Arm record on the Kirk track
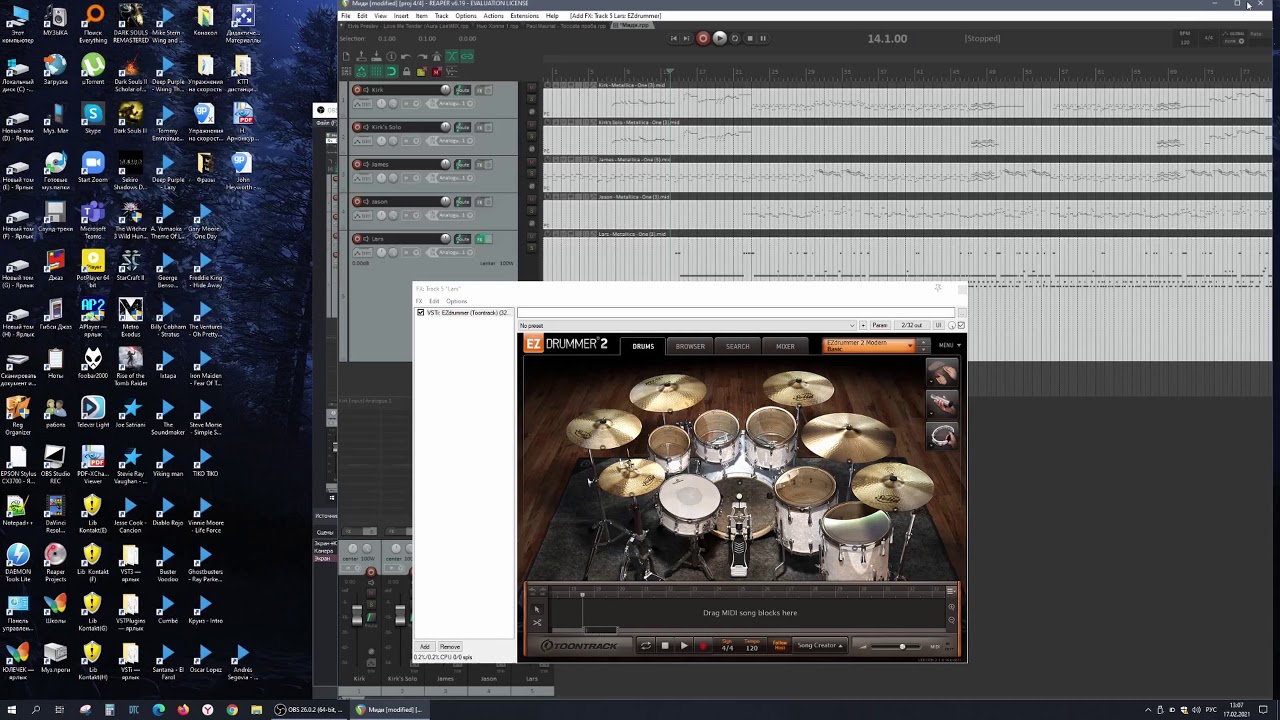The width and height of the screenshot is (1280, 720). [357, 90]
